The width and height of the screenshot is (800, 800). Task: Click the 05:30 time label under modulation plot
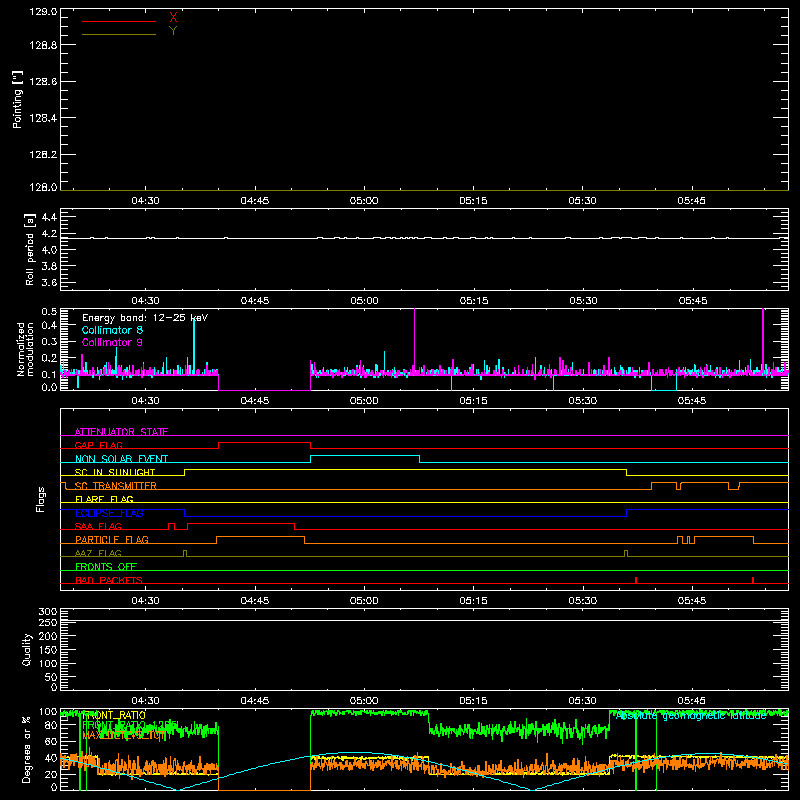tap(583, 401)
